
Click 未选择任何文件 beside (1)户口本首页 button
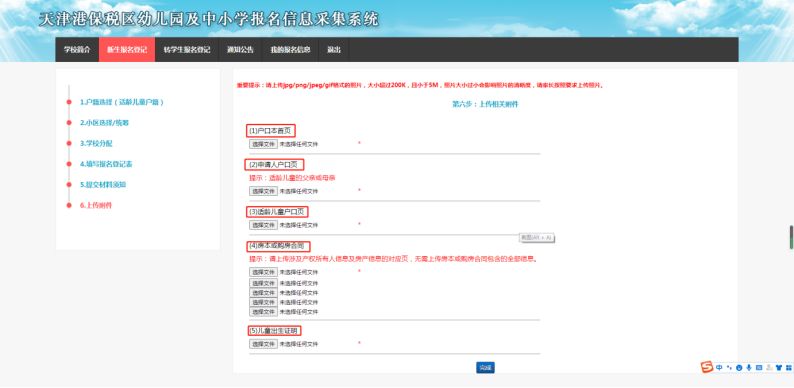pyautogui.click(x=299, y=144)
